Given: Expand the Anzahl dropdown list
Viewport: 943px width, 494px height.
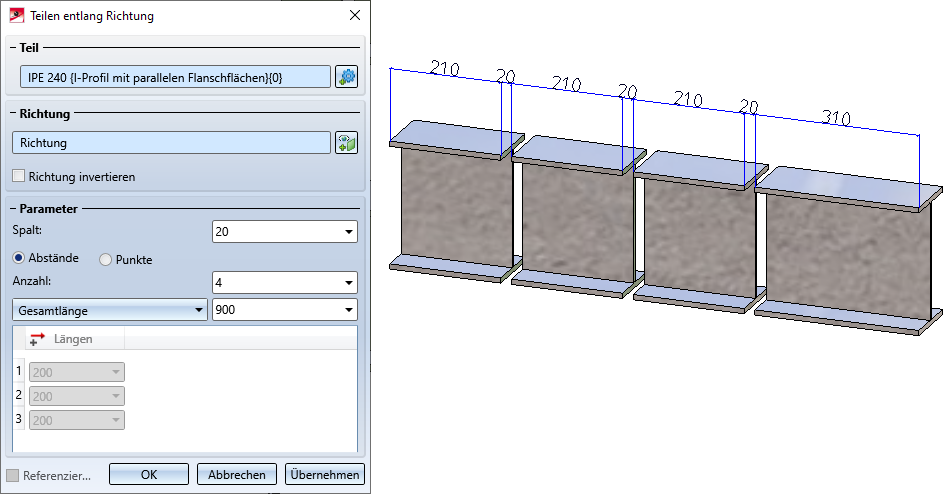Looking at the screenshot, I should [349, 282].
